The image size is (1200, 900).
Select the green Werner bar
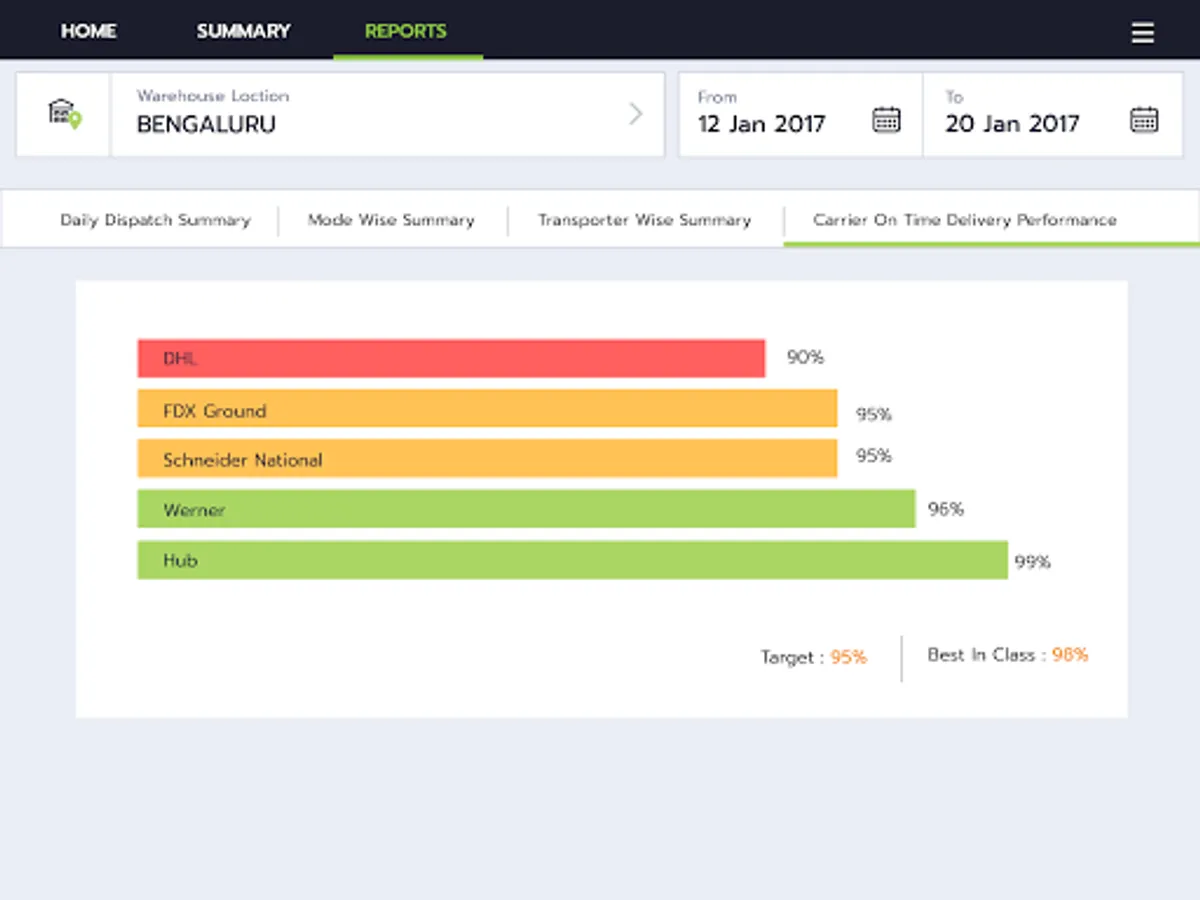526,508
